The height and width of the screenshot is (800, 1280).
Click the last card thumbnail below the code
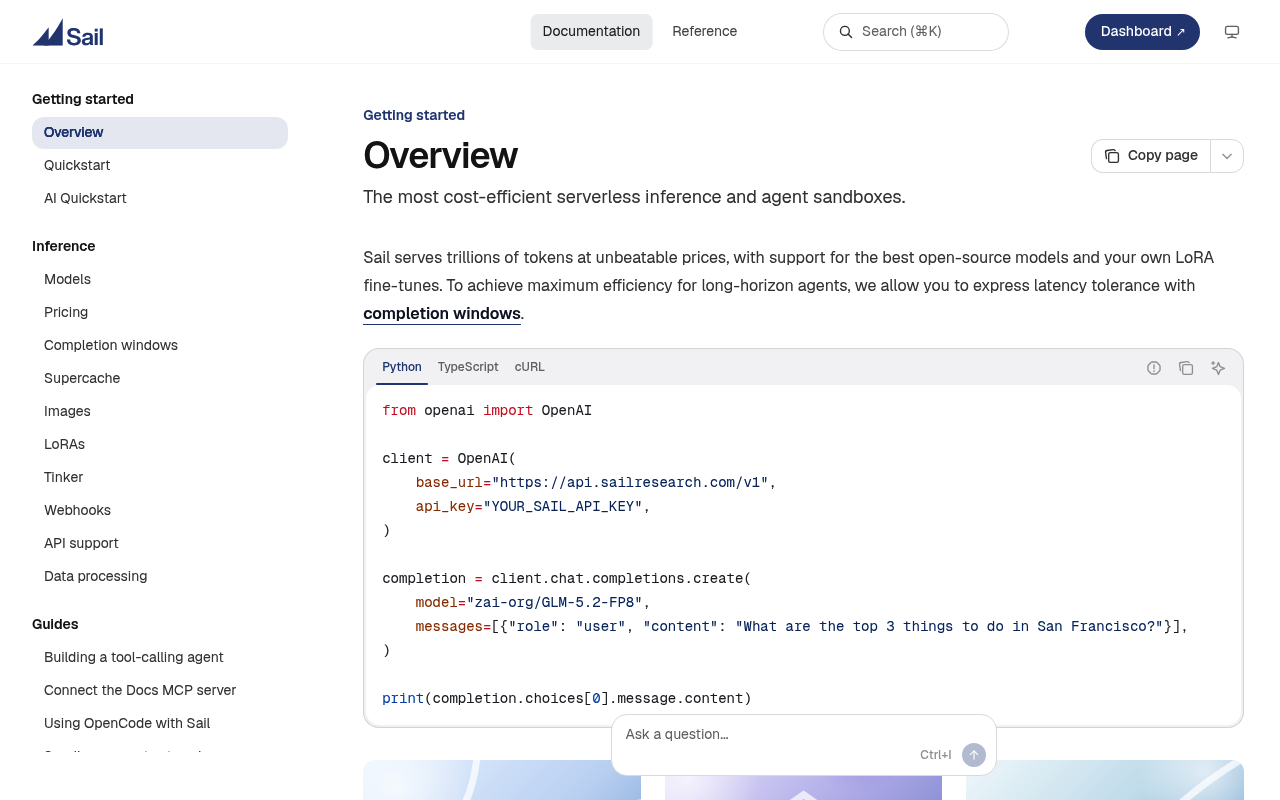(x=1105, y=780)
